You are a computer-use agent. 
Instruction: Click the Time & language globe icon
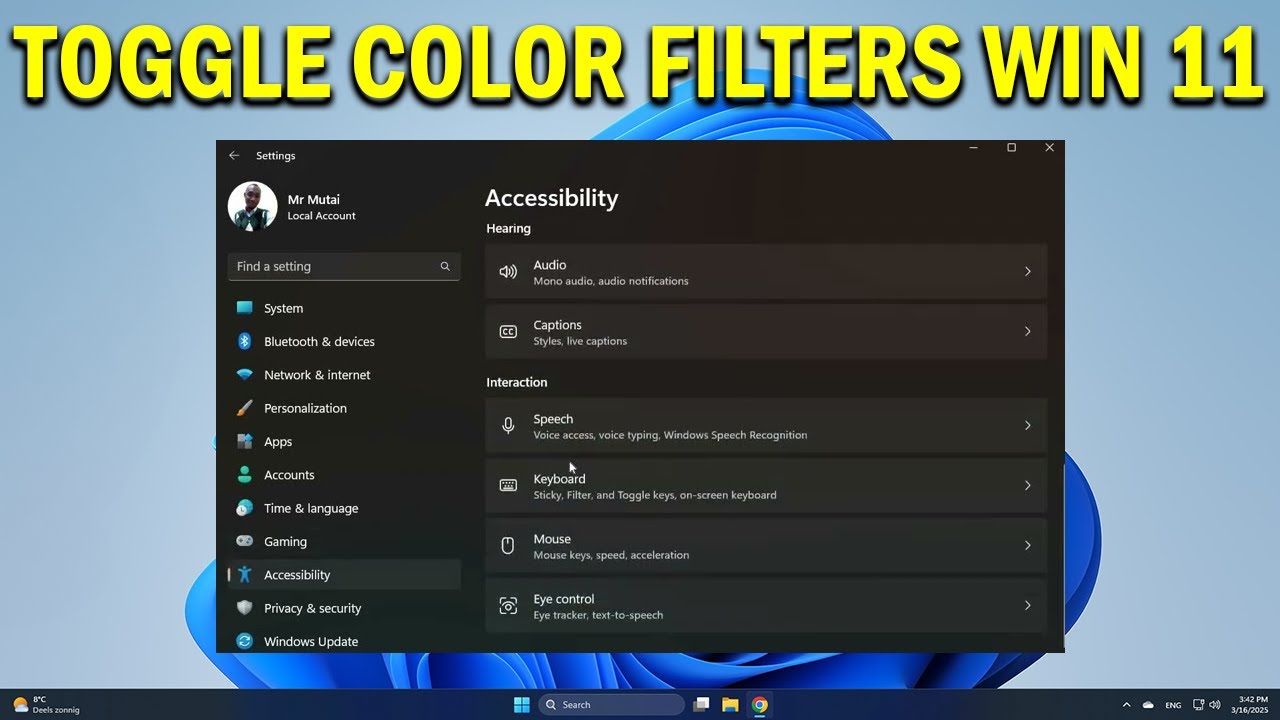pyautogui.click(x=244, y=508)
